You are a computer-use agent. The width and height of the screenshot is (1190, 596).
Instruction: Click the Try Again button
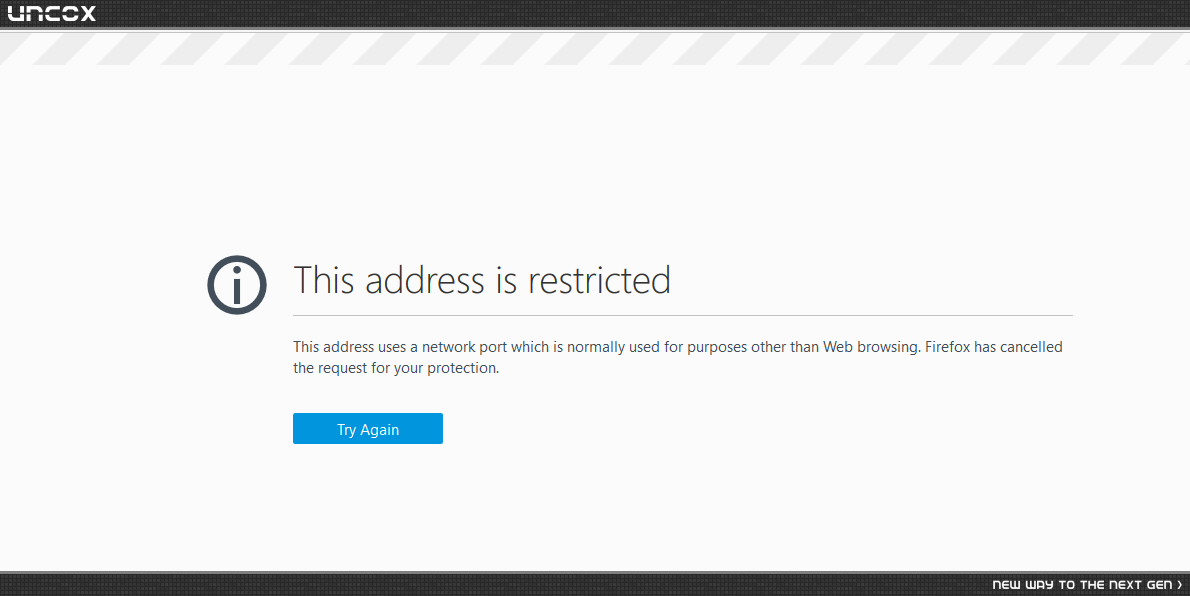pyautogui.click(x=368, y=429)
